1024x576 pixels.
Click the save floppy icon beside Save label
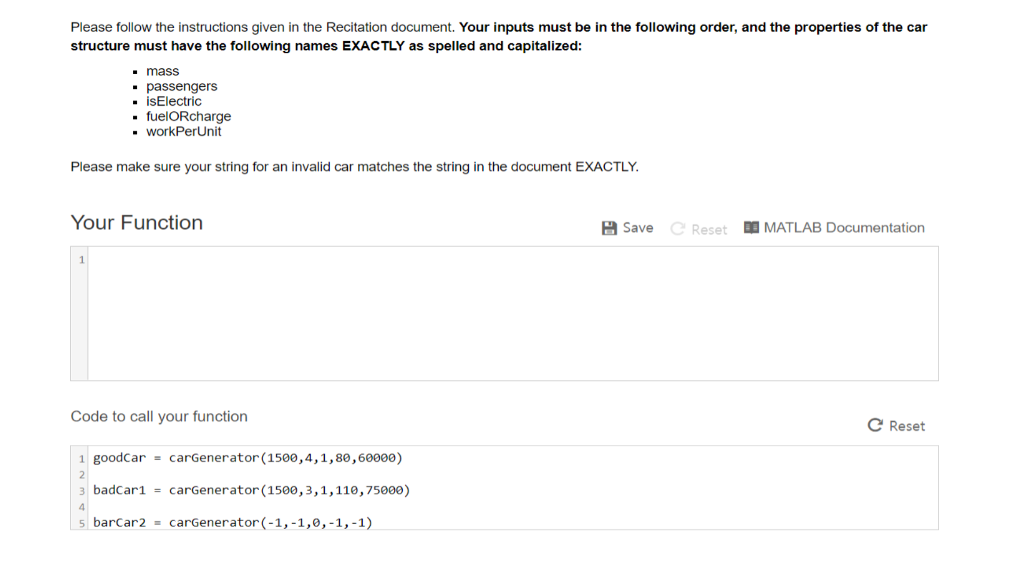coord(610,227)
